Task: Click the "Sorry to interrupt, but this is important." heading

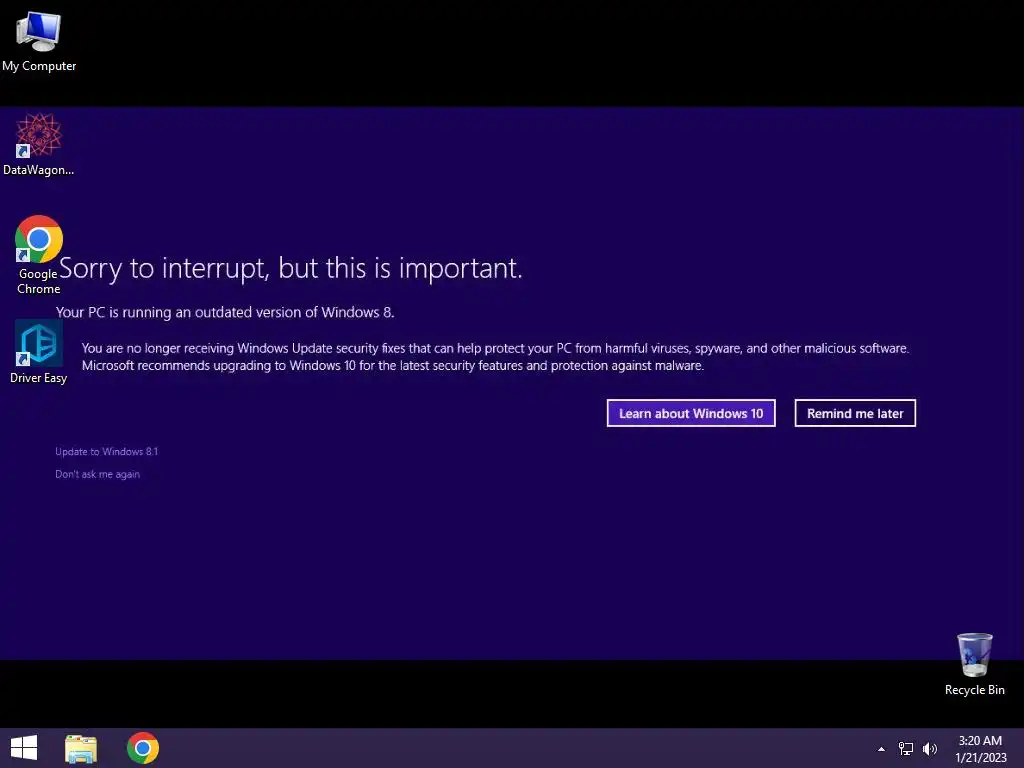Action: pyautogui.click(x=291, y=268)
